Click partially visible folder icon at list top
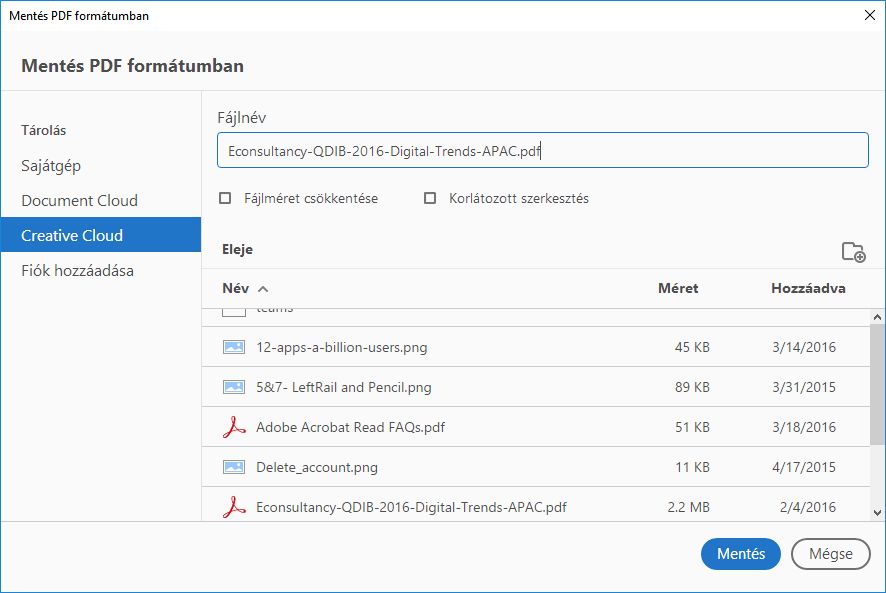Screen dimensions: 886x593 coord(233,312)
